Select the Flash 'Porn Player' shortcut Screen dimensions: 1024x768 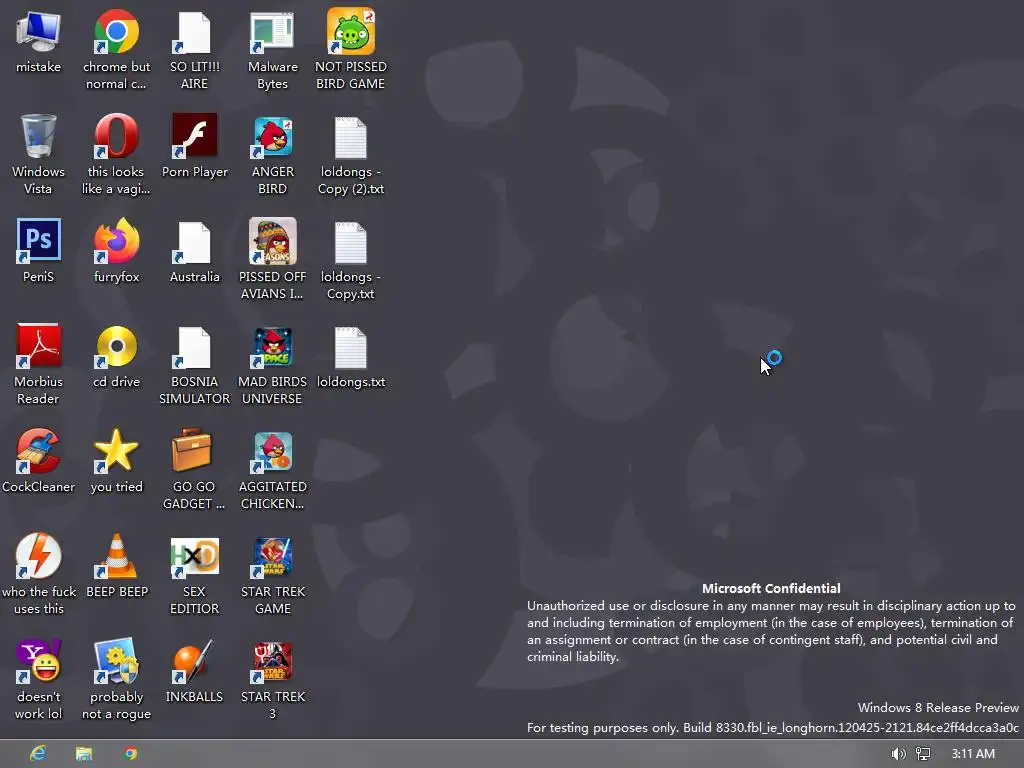click(x=194, y=136)
